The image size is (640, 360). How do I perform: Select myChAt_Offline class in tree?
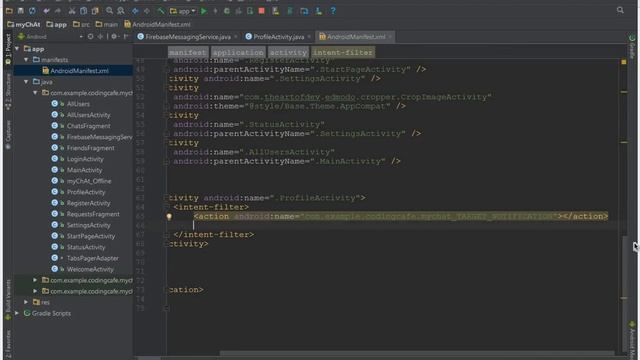click(89, 181)
